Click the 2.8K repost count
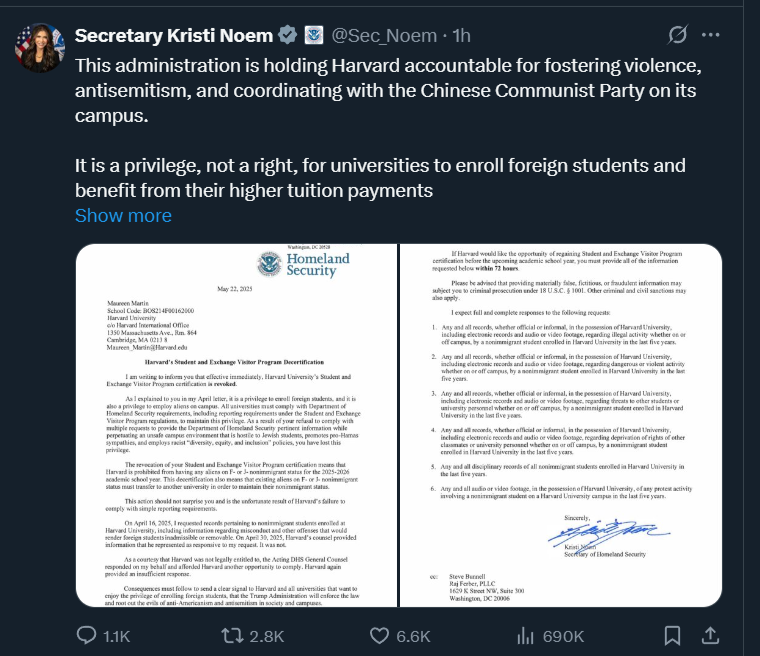The image size is (760, 656). pos(267,636)
